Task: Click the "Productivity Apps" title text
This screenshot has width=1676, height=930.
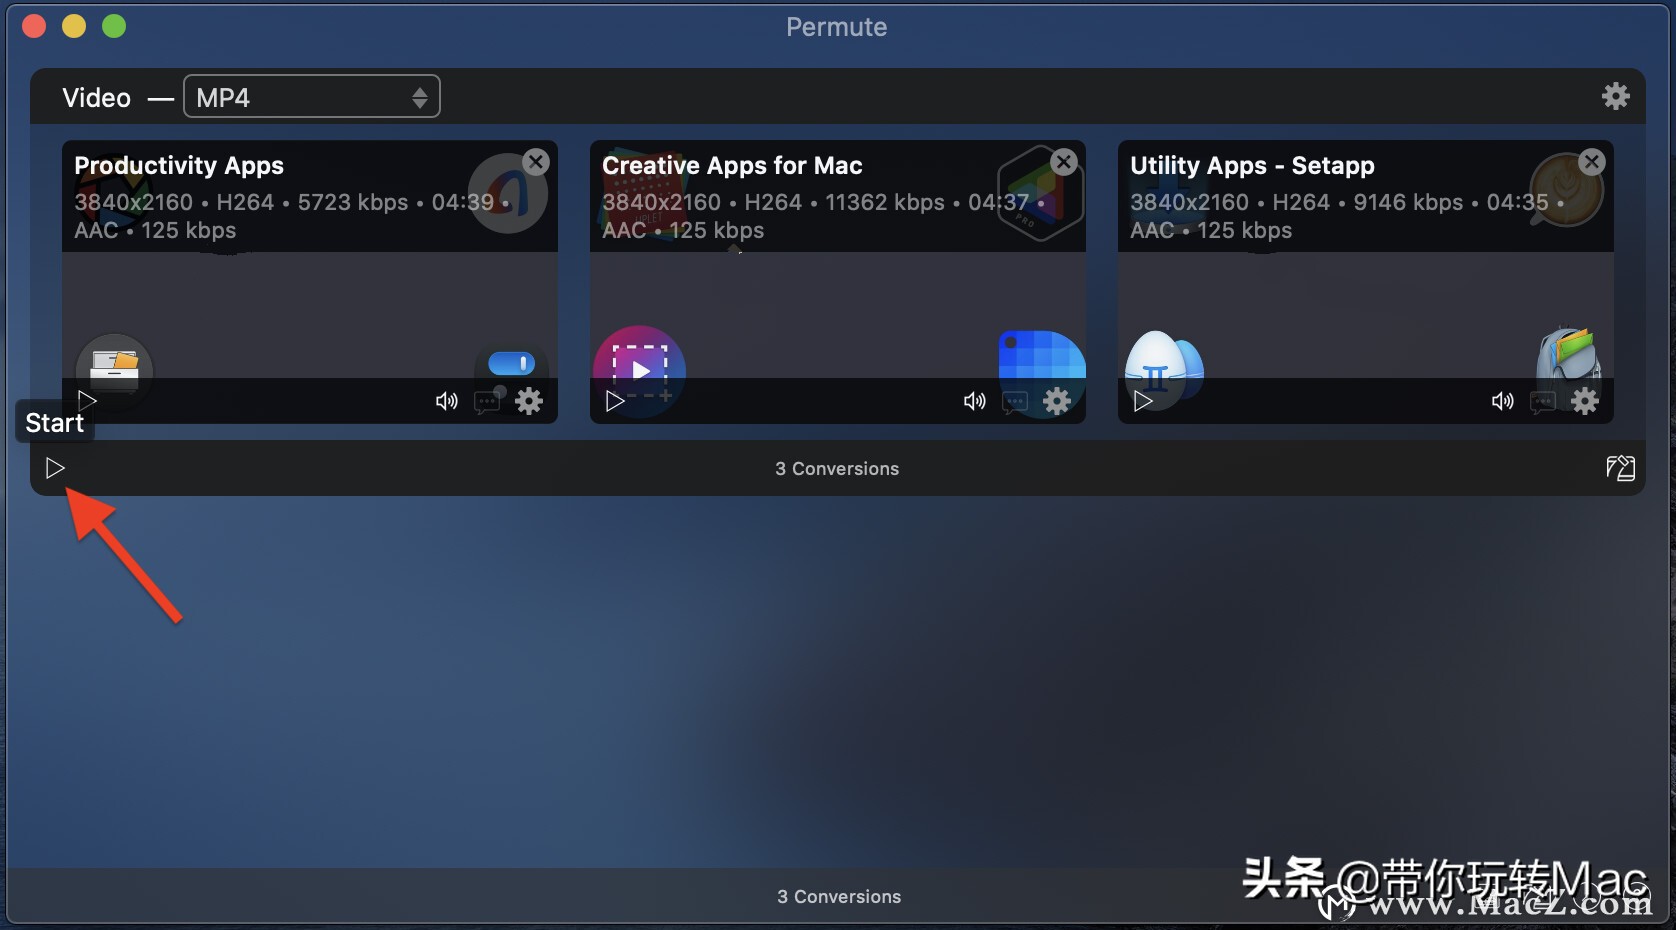Action: click(x=179, y=166)
